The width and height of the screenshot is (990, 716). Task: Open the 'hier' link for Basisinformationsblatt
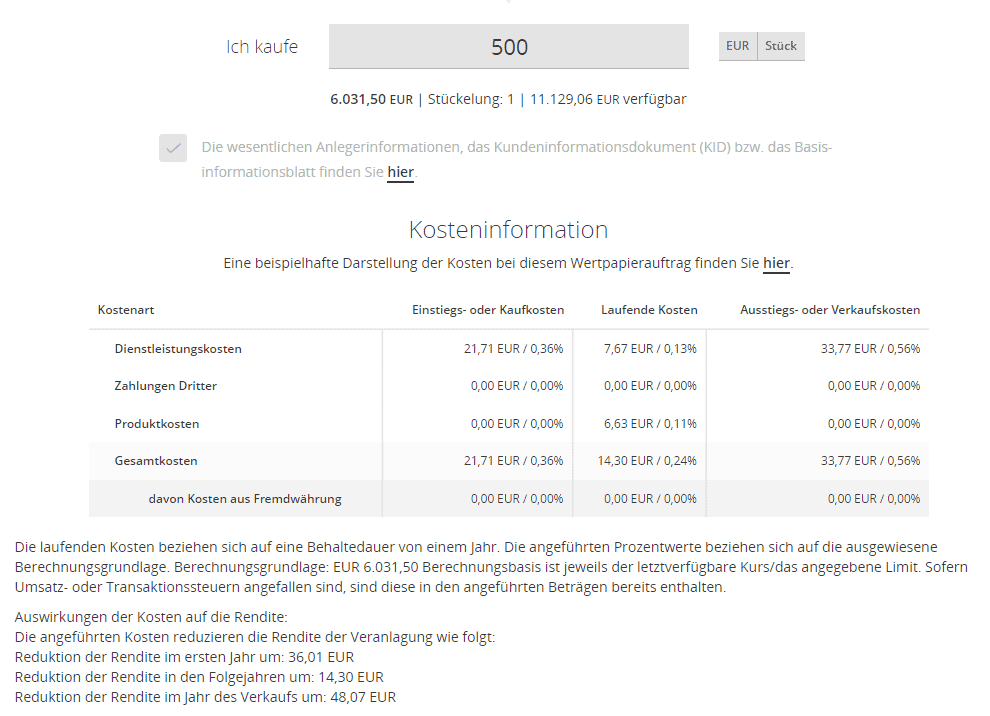point(400,172)
